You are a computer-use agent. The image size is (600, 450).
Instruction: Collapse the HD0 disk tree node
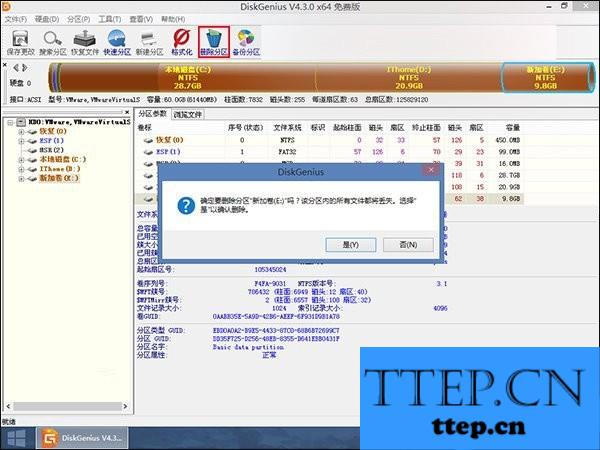(x=11, y=122)
